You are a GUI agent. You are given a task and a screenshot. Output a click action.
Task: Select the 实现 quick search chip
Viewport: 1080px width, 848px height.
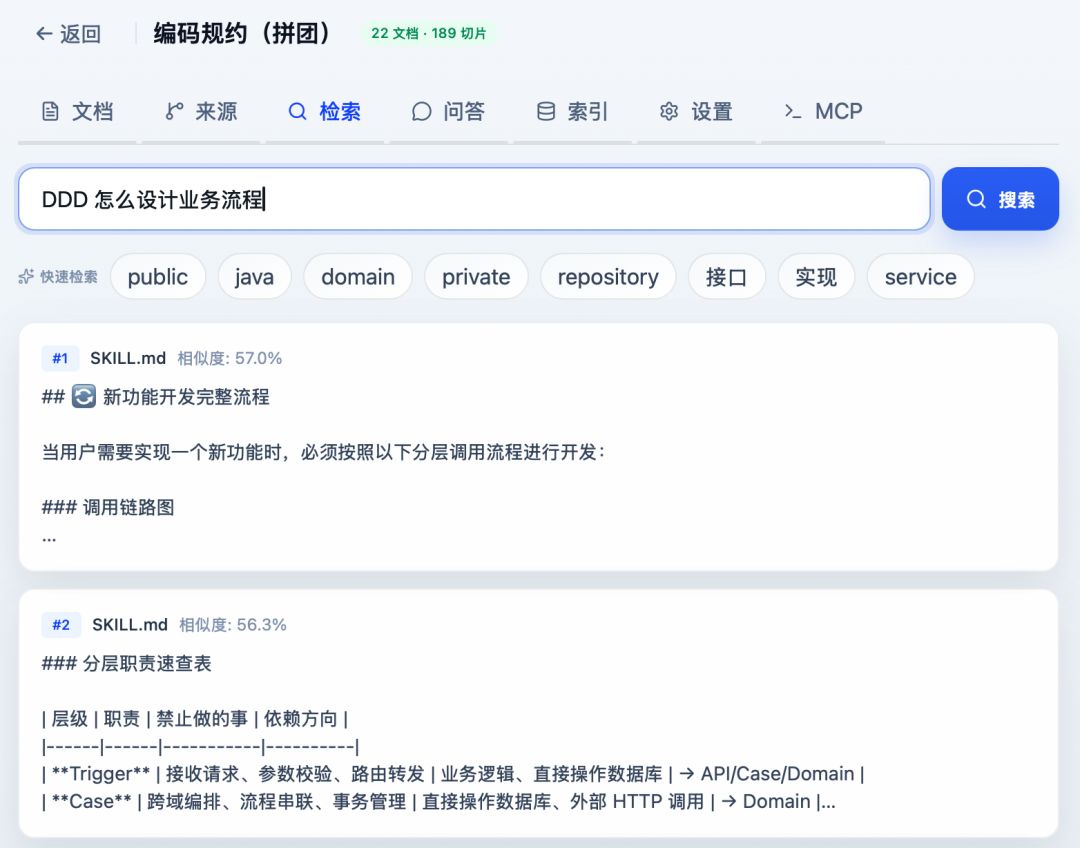pos(816,277)
